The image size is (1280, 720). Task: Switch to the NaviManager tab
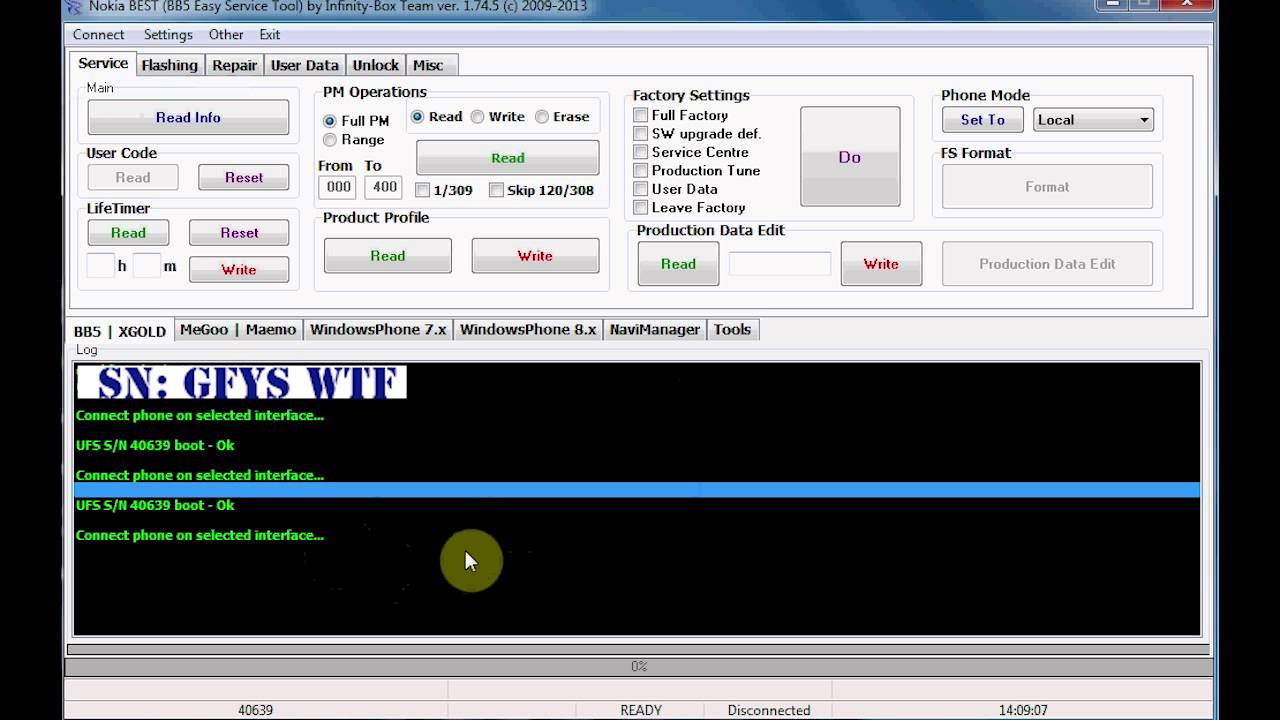coord(655,330)
